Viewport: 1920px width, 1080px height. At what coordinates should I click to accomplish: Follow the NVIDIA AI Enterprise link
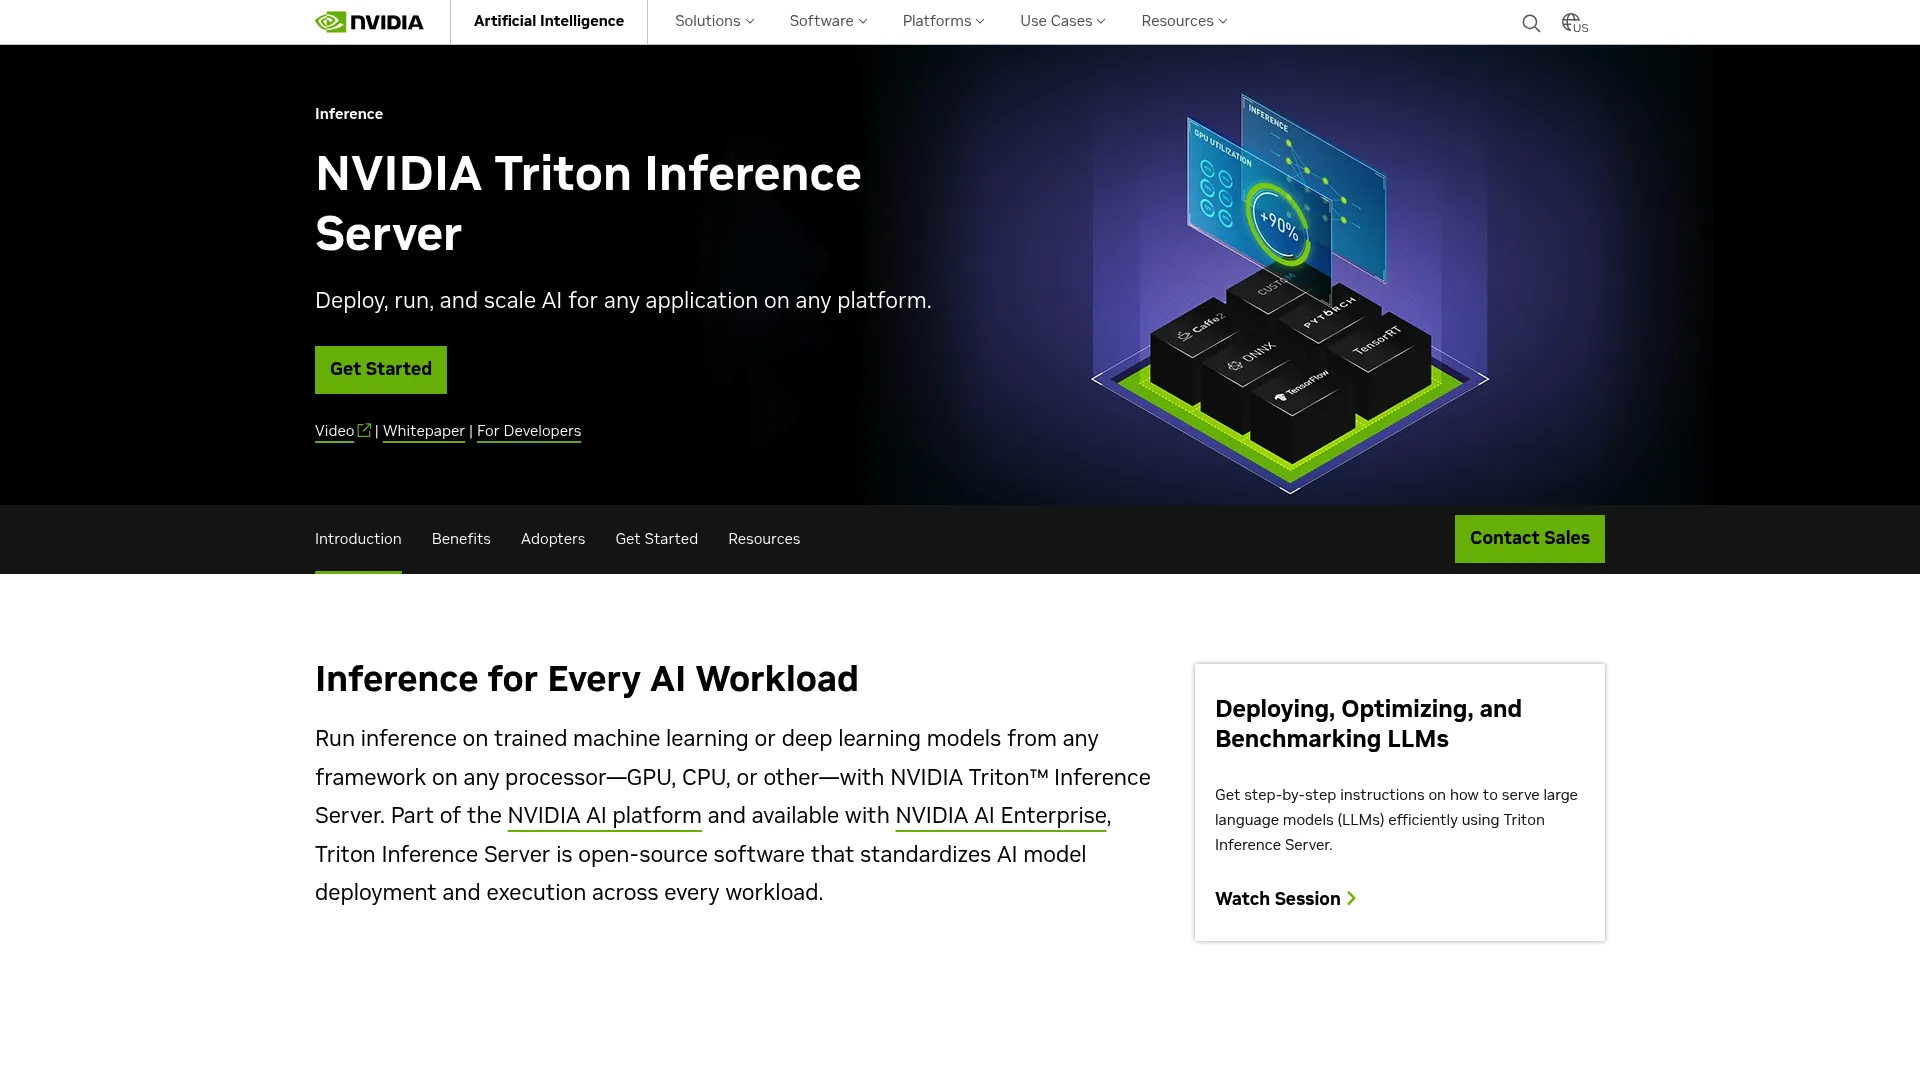1001,816
